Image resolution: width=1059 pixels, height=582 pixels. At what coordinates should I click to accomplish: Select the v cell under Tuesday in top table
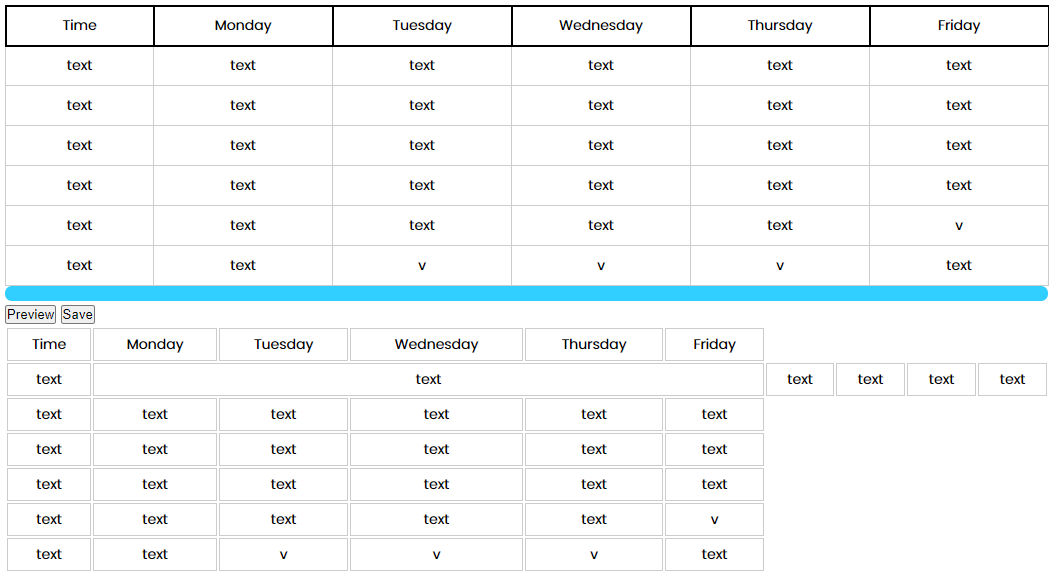[x=421, y=265]
